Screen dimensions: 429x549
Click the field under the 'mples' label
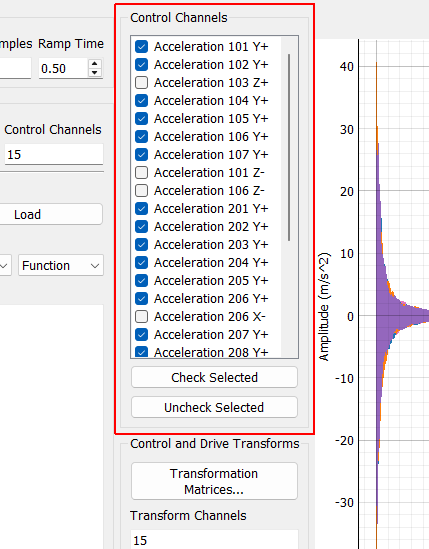click(15, 68)
